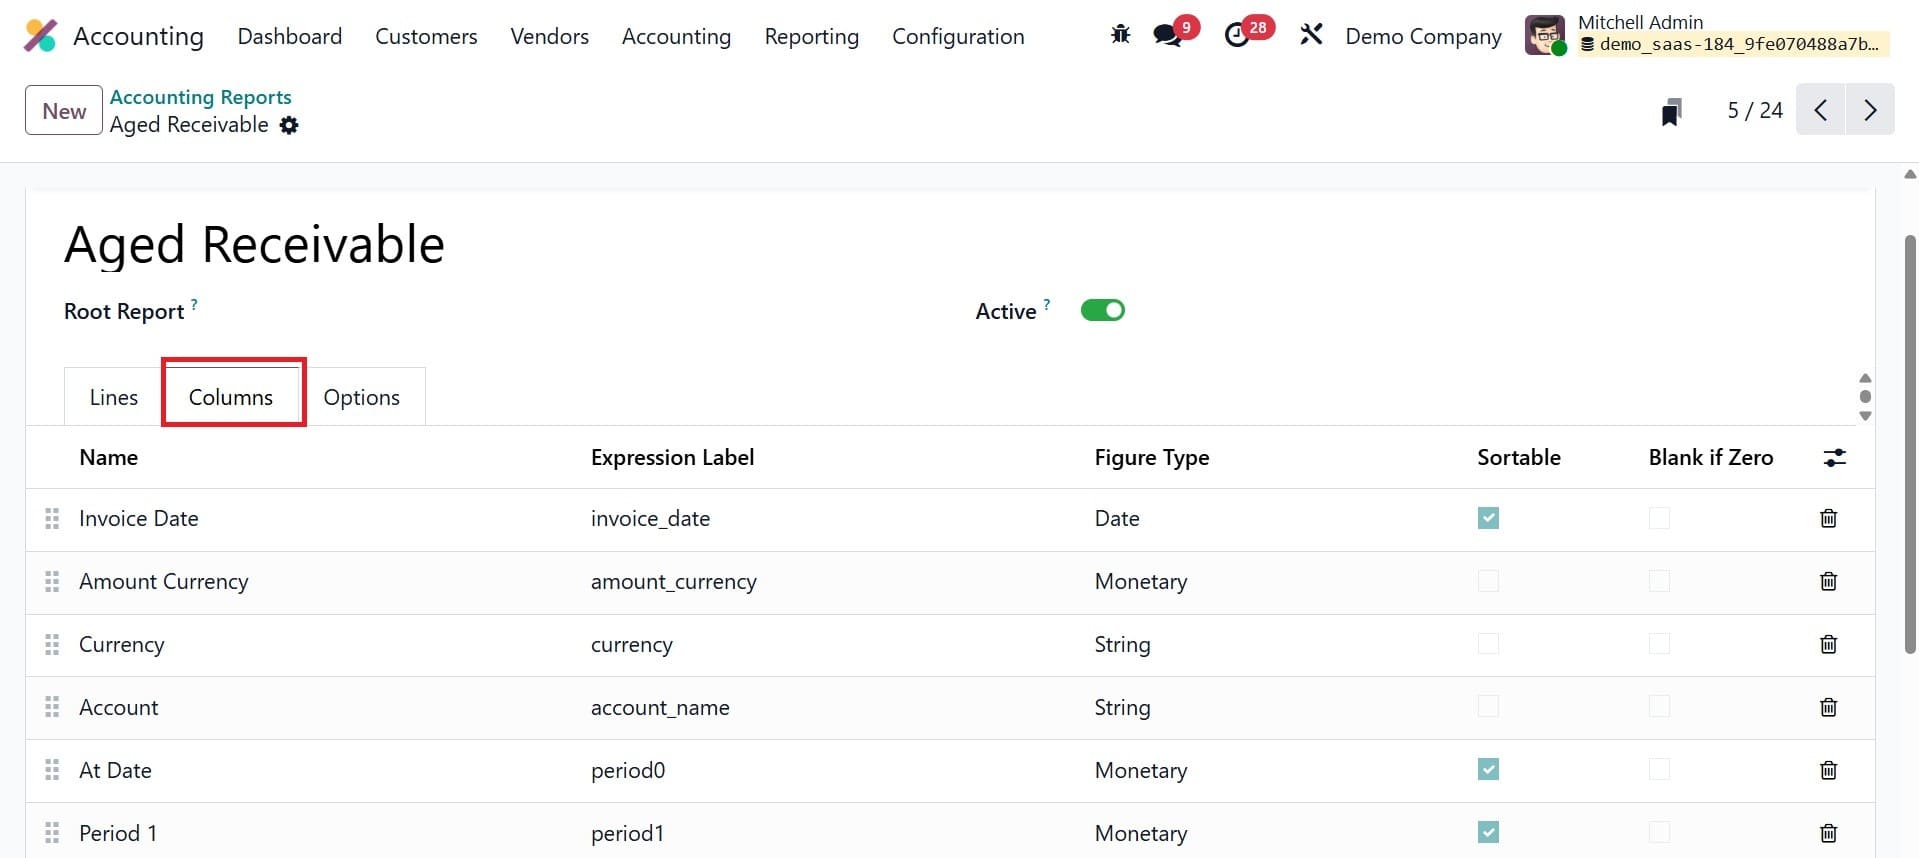The image size is (1919, 858).
Task: Sort by Expression Label column header
Action: pyautogui.click(x=672, y=457)
